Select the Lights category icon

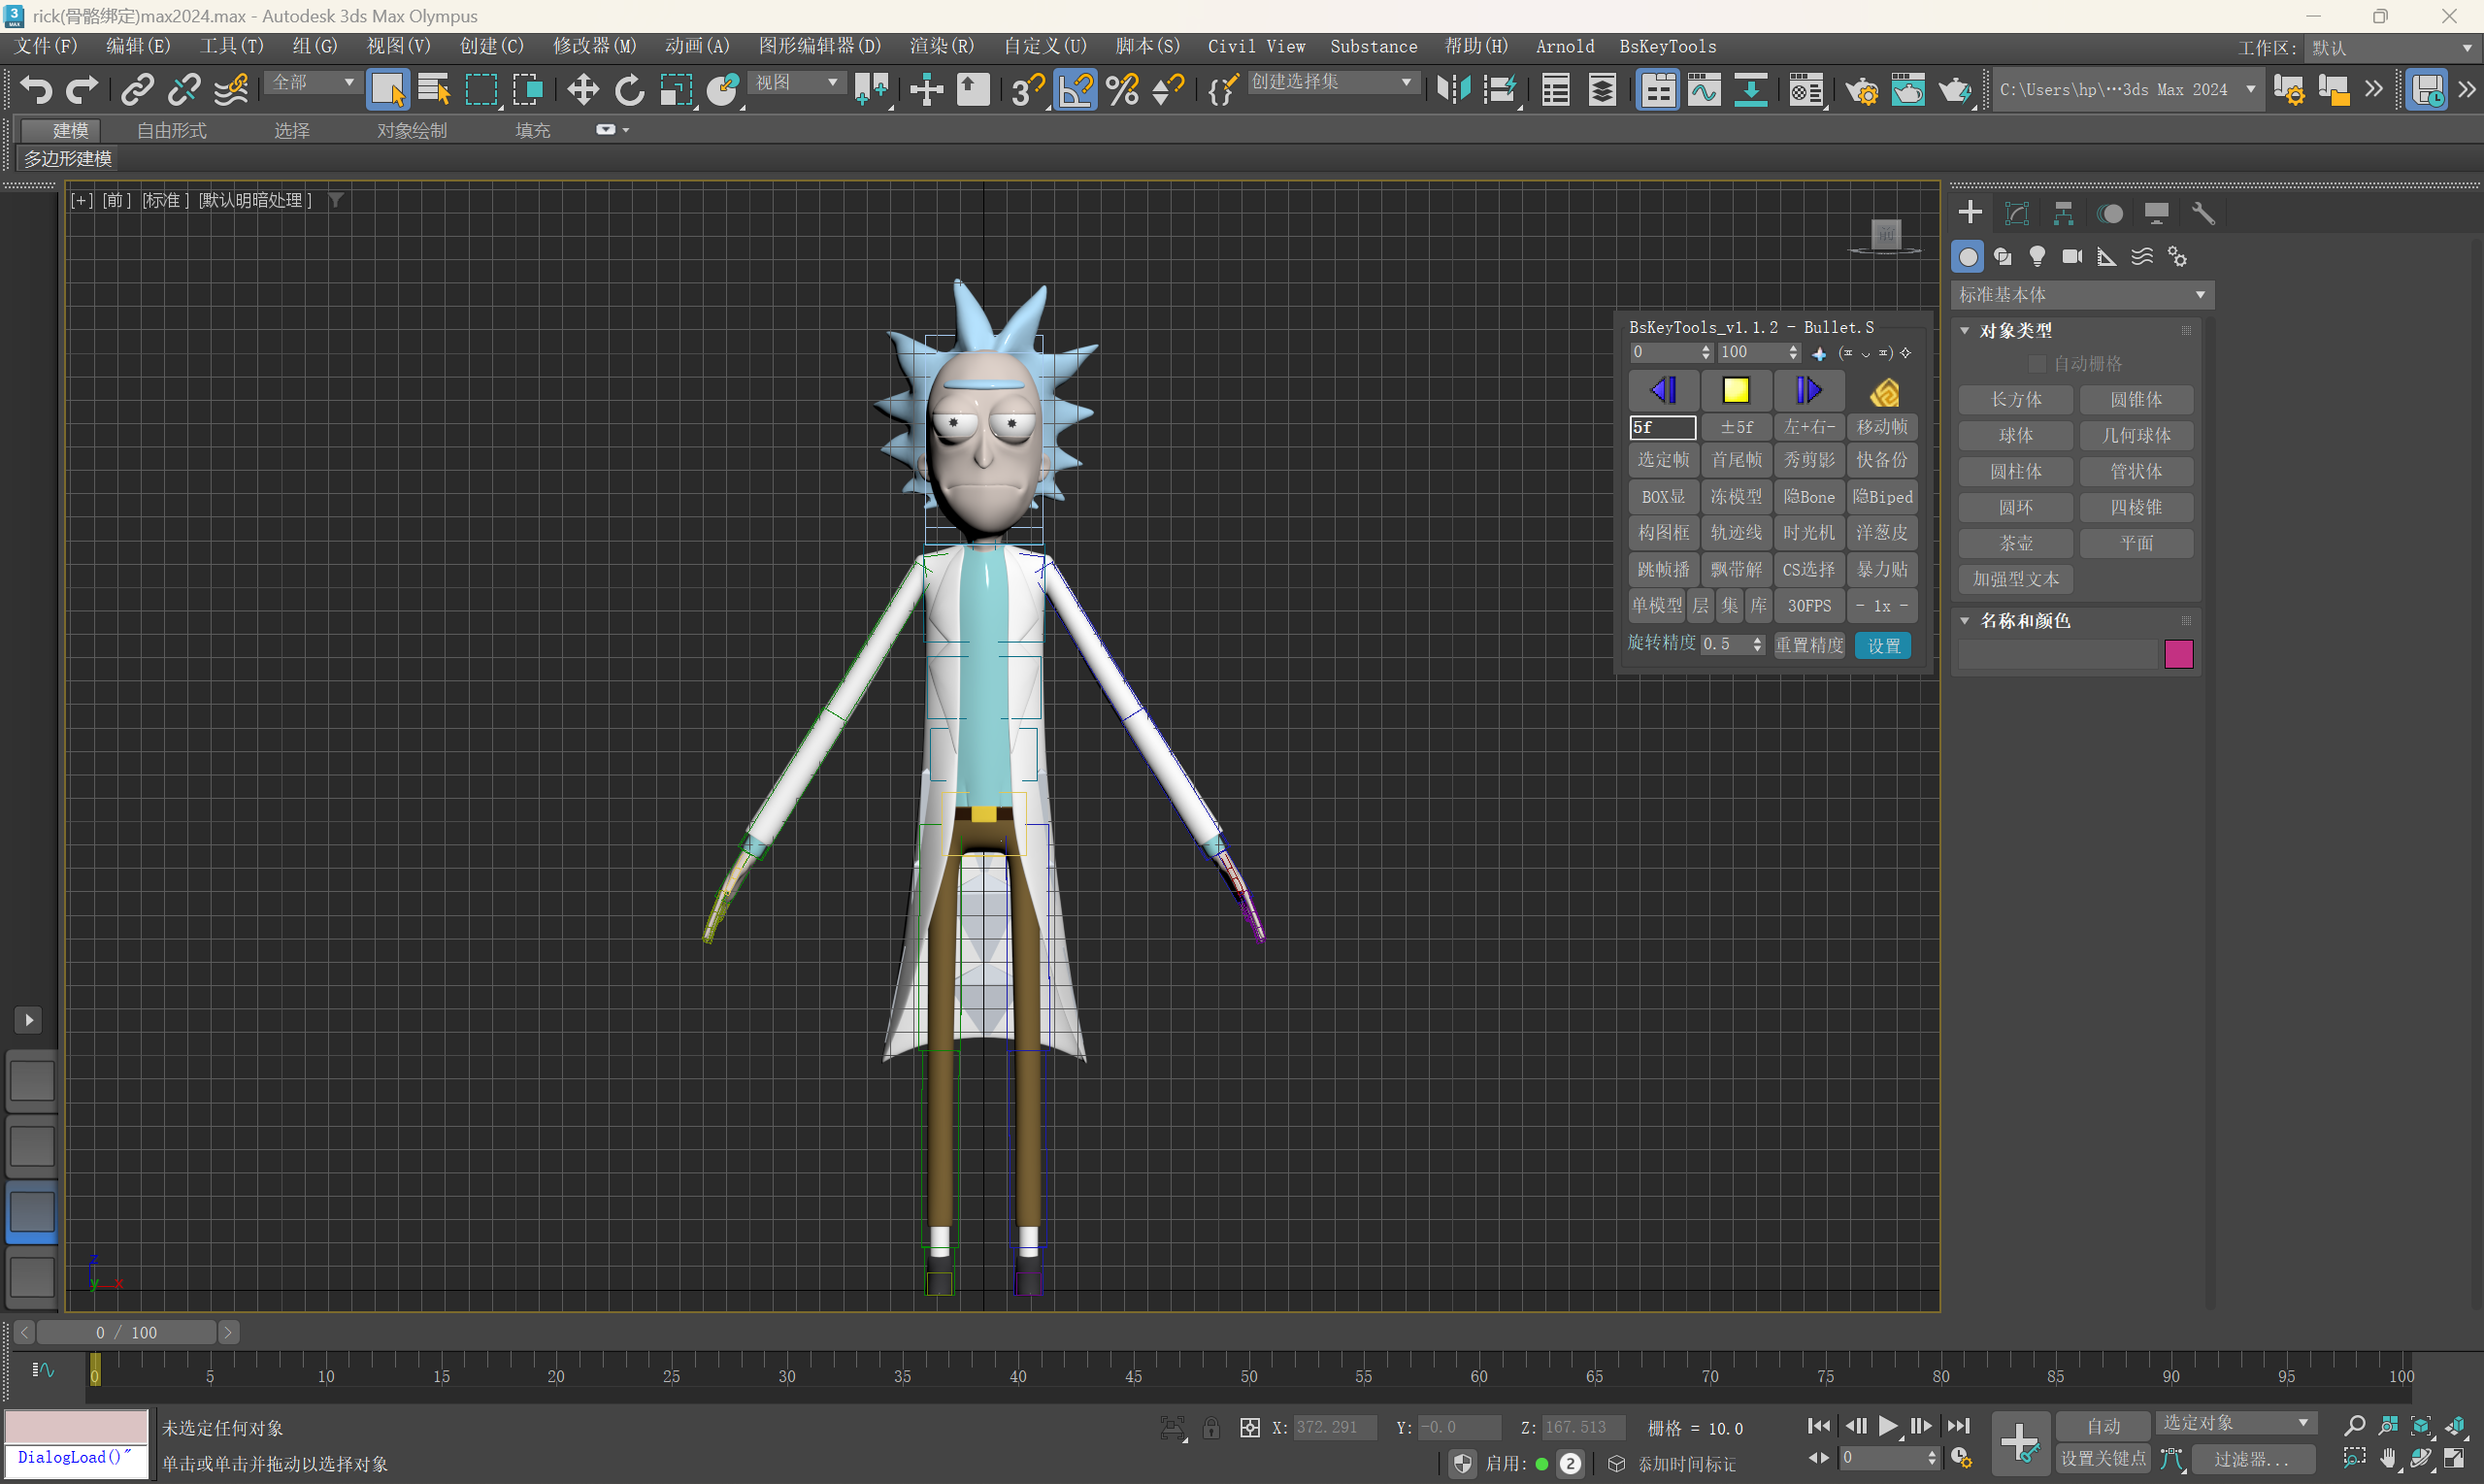click(2037, 257)
